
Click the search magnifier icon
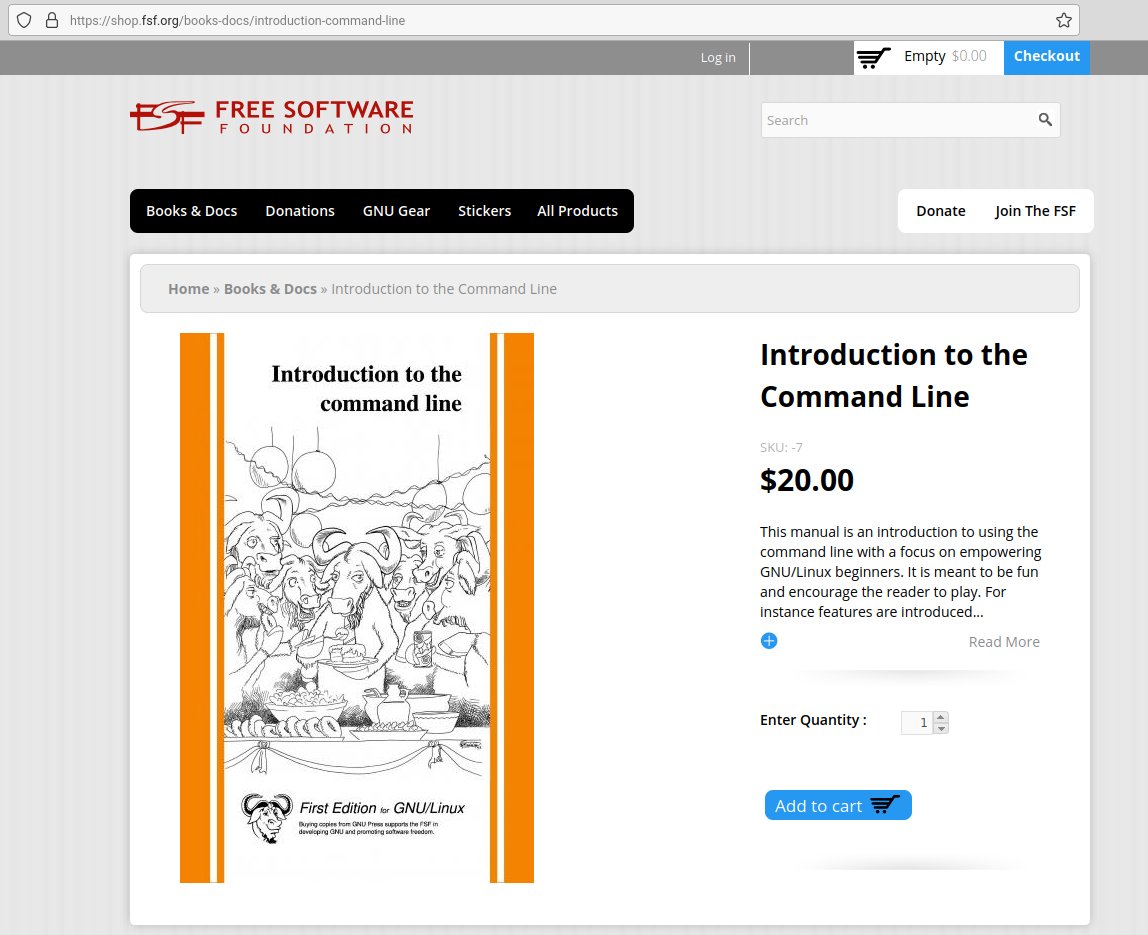click(1044, 119)
